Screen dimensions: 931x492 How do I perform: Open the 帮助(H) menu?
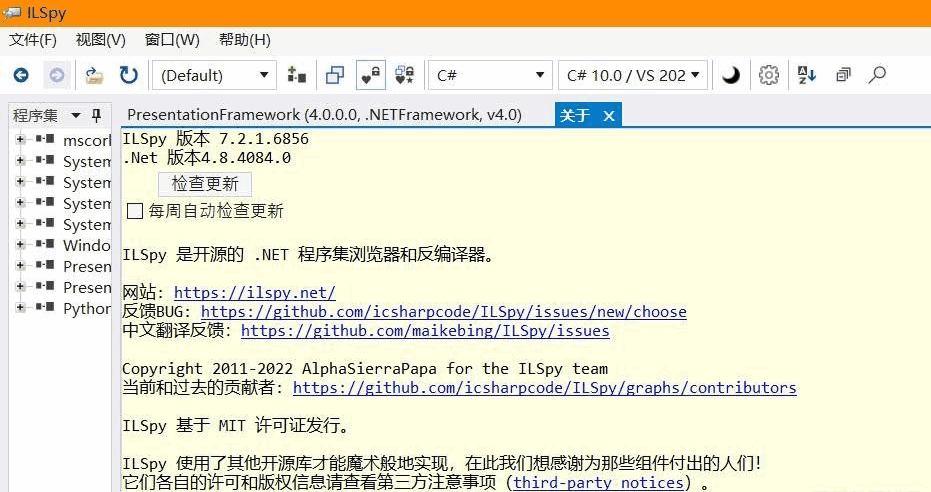(x=244, y=40)
